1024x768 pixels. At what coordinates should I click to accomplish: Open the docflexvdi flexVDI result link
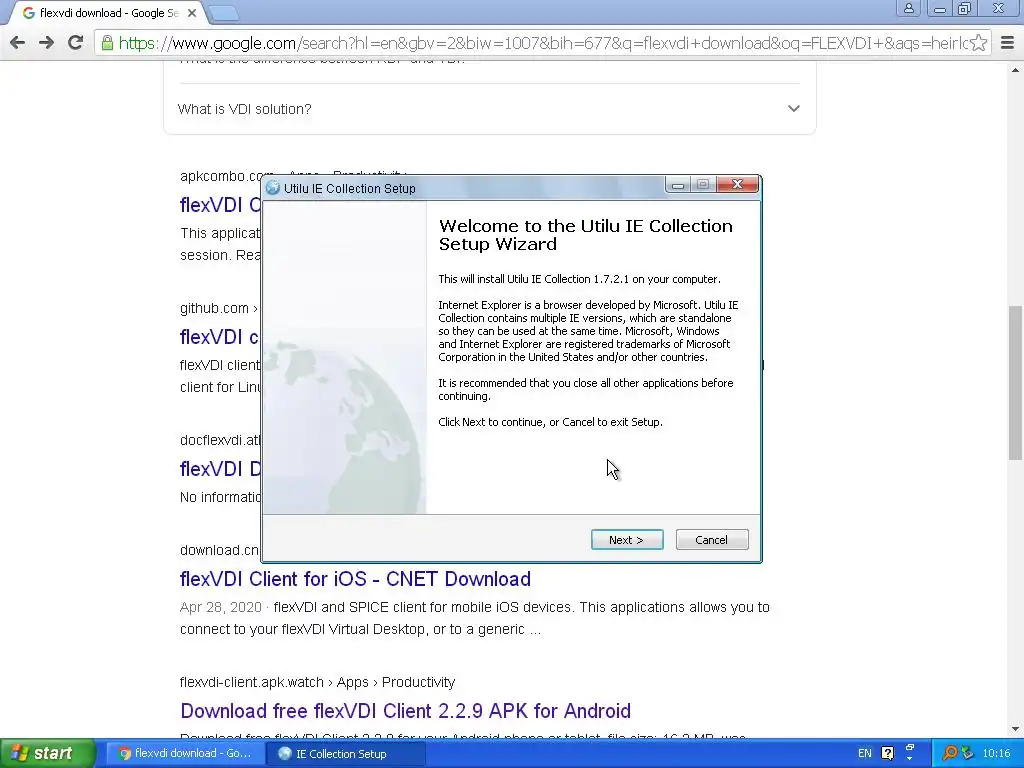pos(219,469)
